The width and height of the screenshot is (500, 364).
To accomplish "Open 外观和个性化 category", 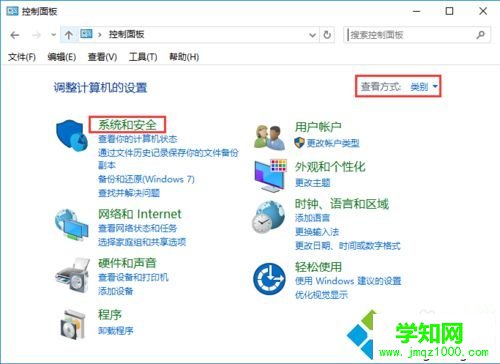I will [330, 166].
